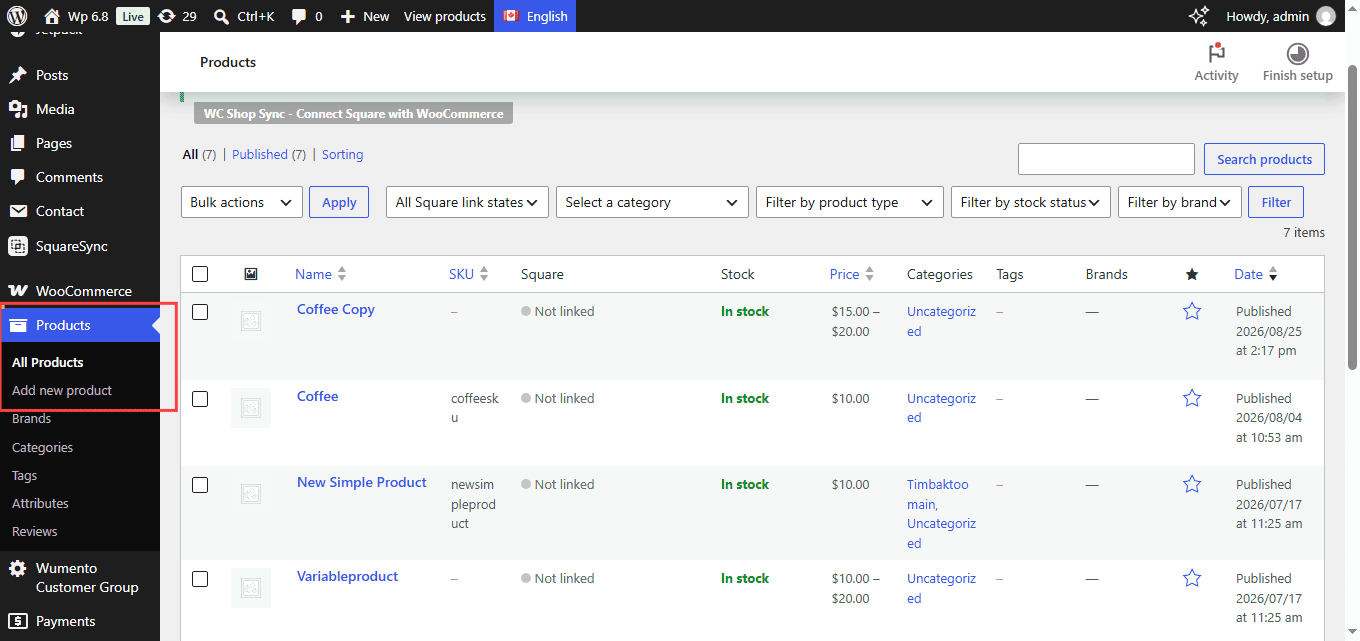
Task: Toggle the featured star for New Simple Product
Action: click(1192, 484)
